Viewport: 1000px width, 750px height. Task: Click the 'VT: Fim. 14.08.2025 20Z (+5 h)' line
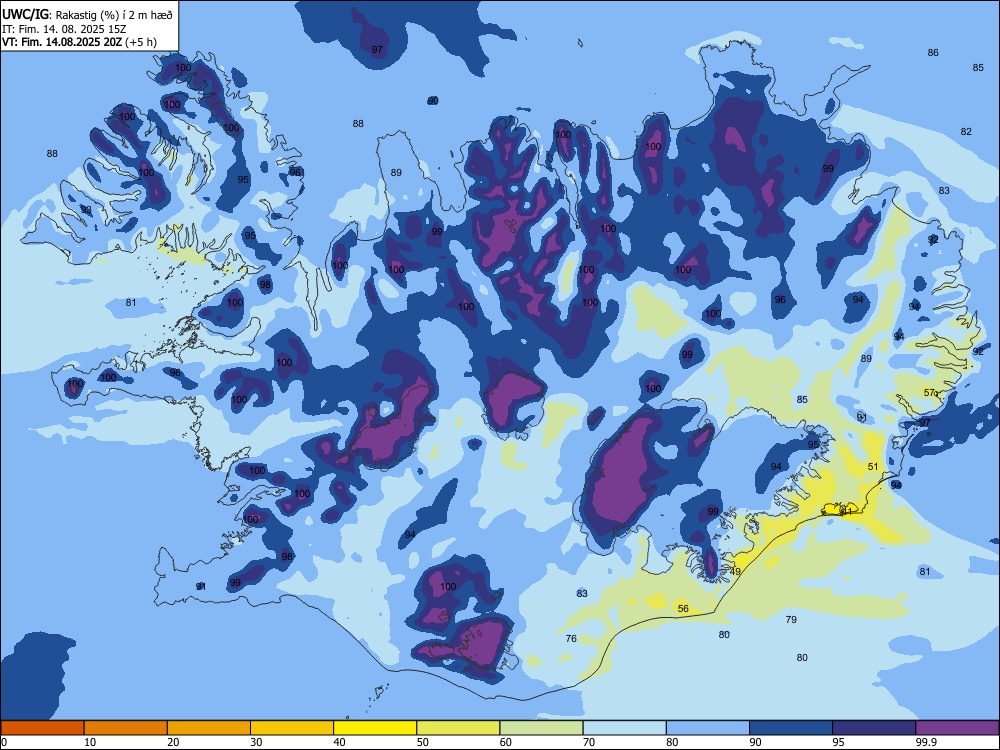[79, 42]
